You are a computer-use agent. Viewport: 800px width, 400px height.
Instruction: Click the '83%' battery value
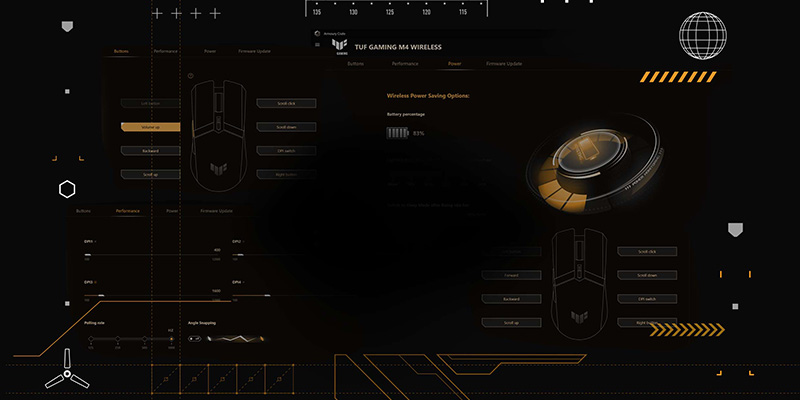[418, 133]
